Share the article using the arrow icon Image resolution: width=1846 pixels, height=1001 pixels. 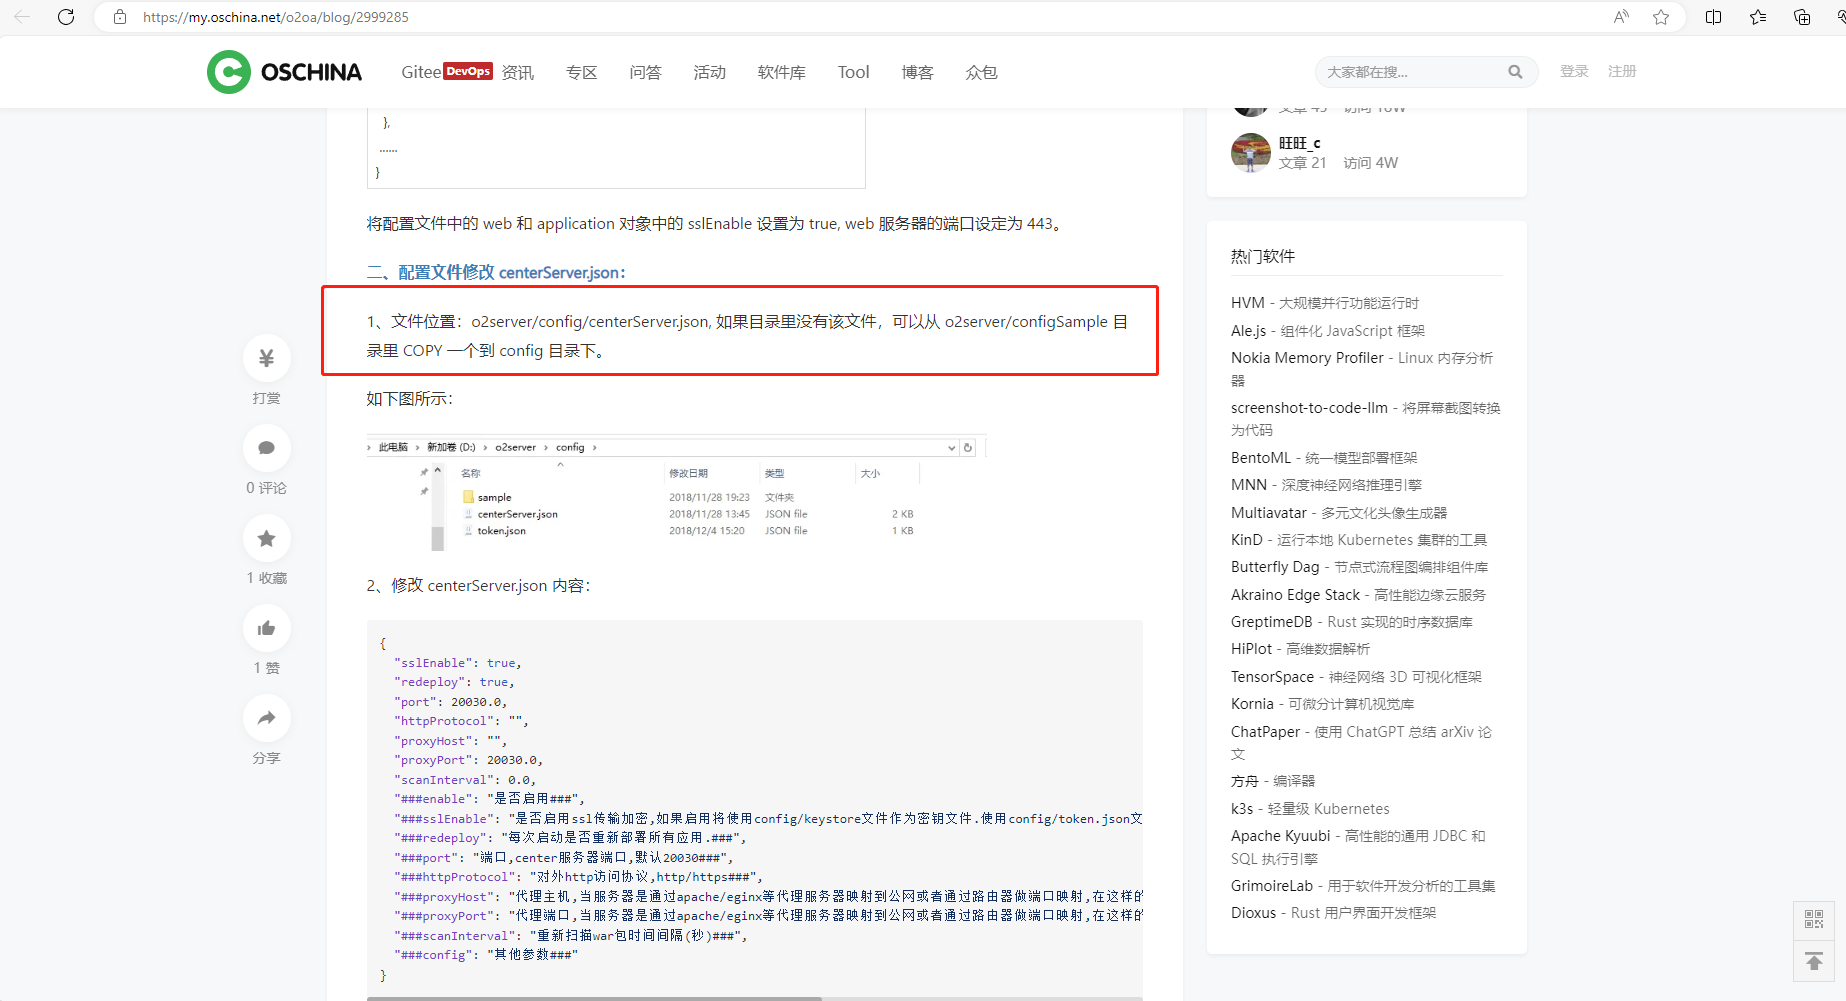[266, 718]
